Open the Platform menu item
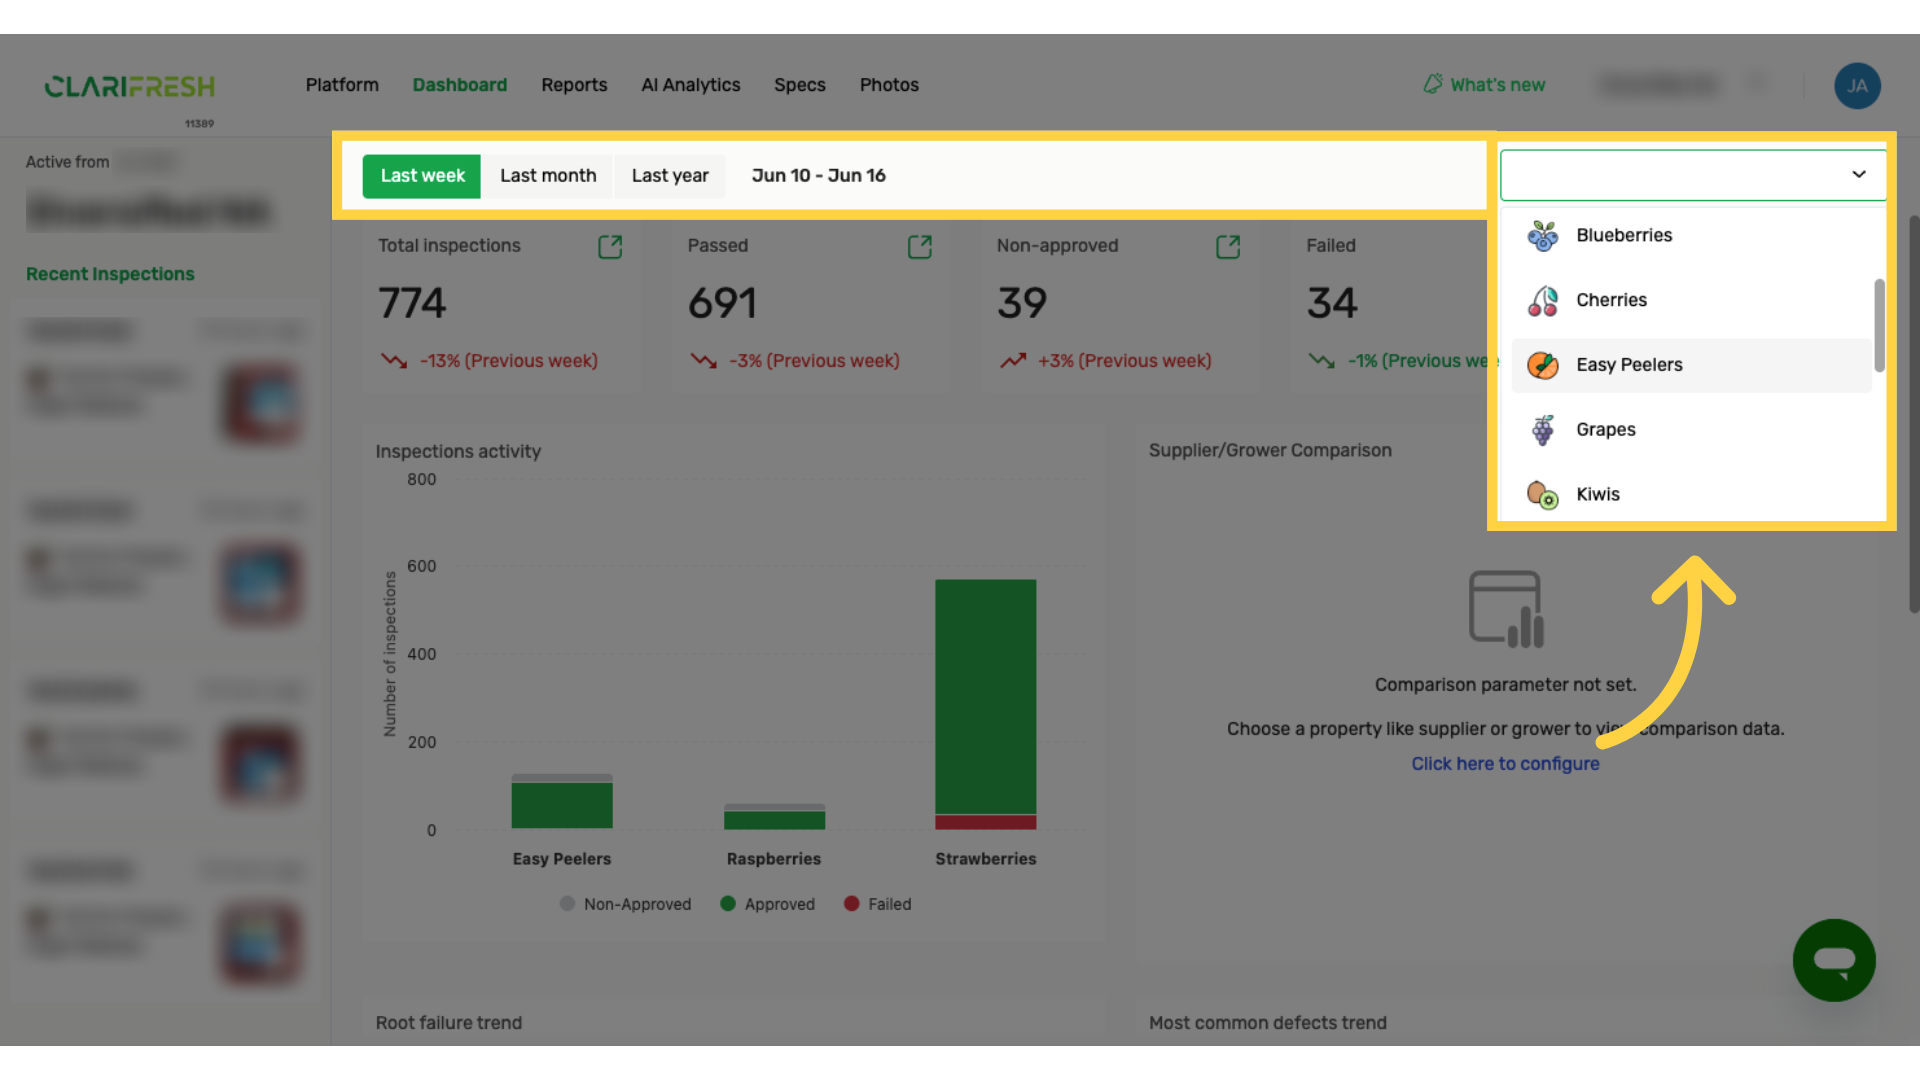This screenshot has width=1920, height=1080. click(342, 85)
